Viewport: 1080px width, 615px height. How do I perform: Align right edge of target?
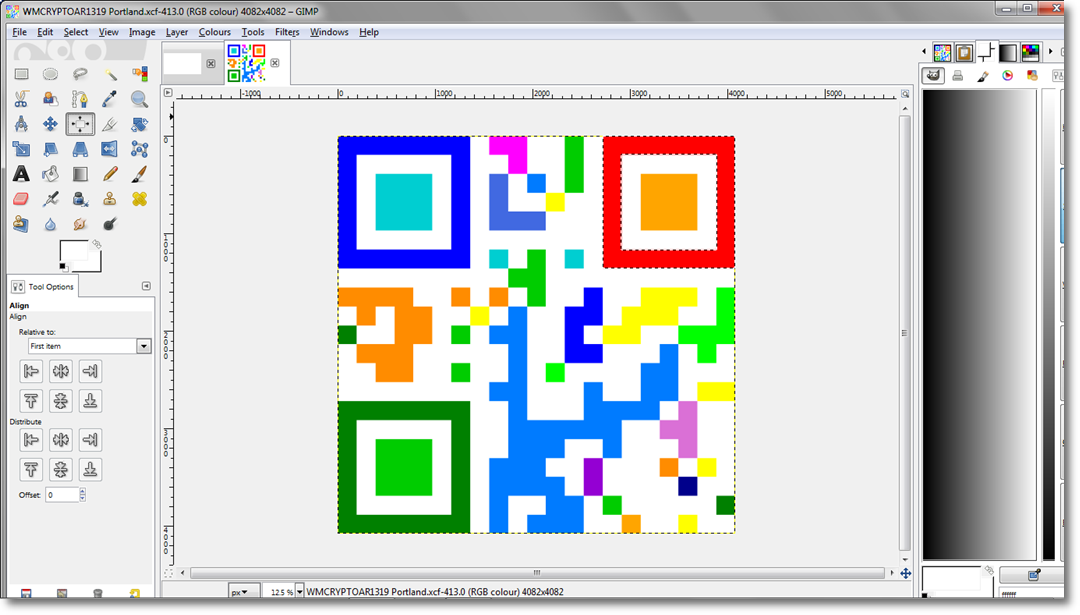coord(90,371)
